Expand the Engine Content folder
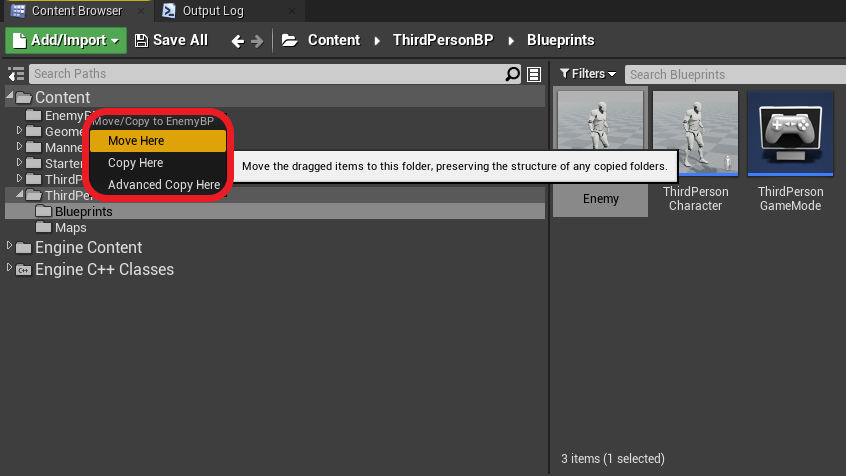 (9, 246)
